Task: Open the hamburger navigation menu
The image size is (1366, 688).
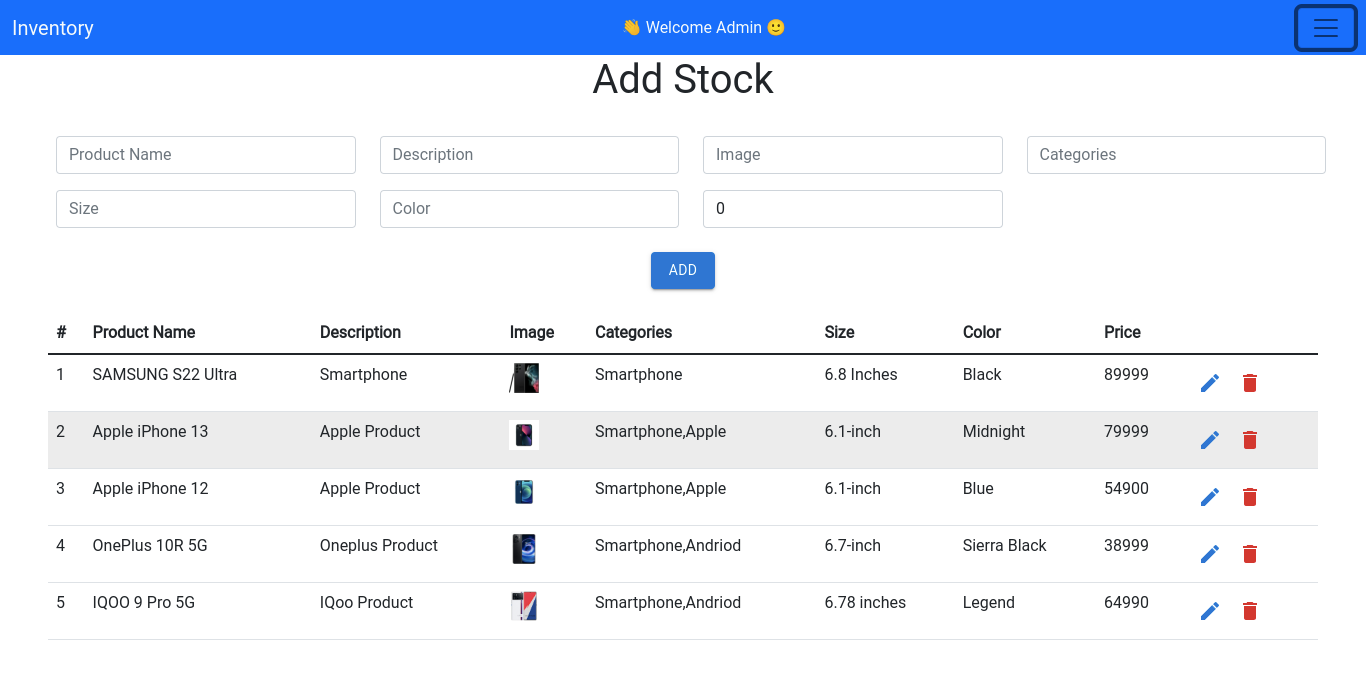Action: pyautogui.click(x=1325, y=28)
